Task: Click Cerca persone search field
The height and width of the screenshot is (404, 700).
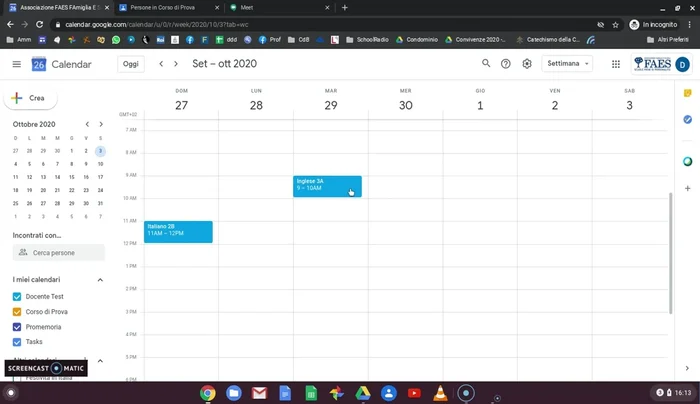Action: coord(58,253)
